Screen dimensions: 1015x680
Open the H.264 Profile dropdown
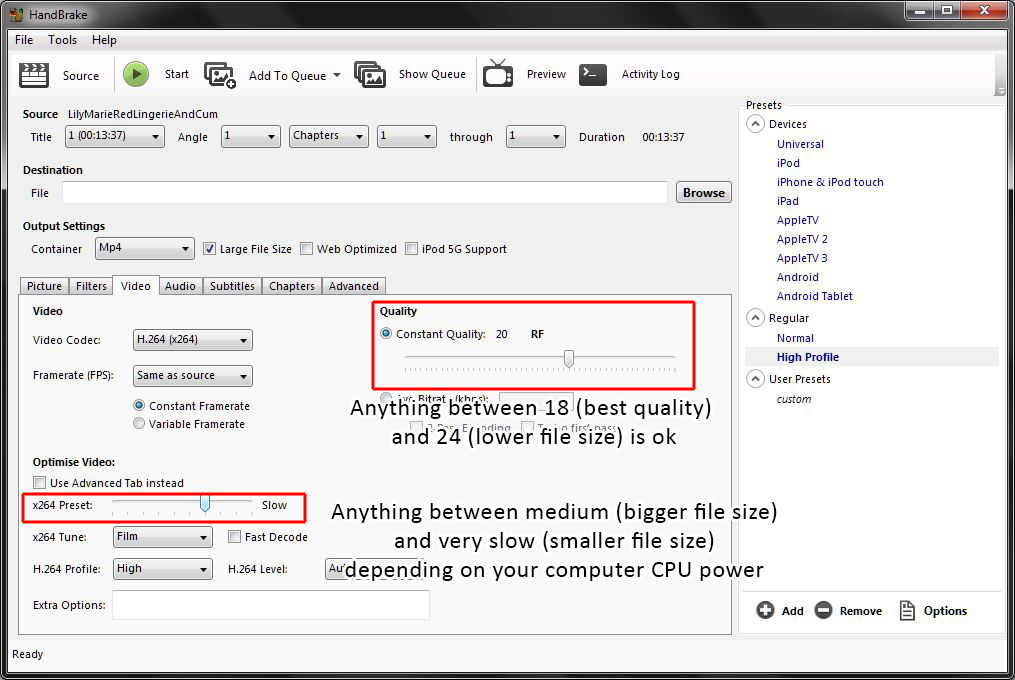[x=162, y=569]
